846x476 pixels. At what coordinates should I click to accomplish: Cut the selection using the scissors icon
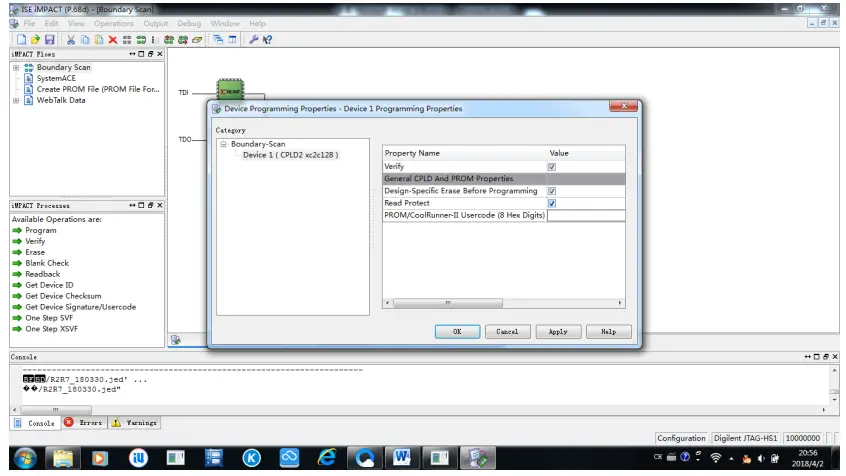coord(71,39)
